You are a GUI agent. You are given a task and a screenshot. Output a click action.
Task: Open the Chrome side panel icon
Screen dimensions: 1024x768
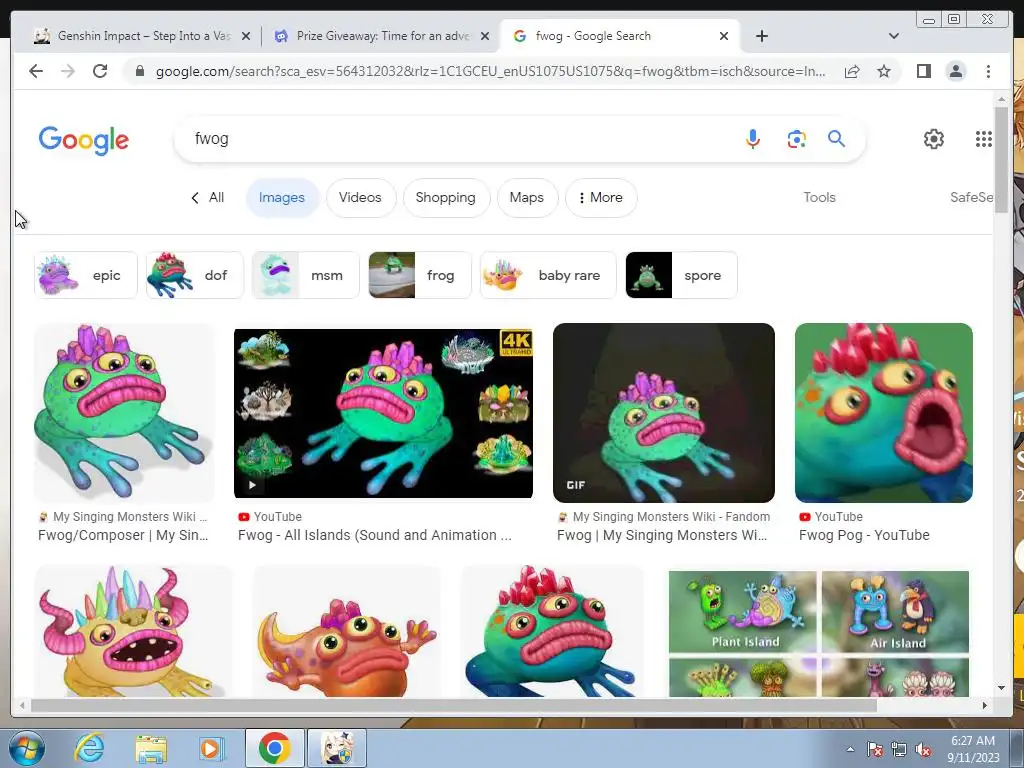tap(923, 71)
